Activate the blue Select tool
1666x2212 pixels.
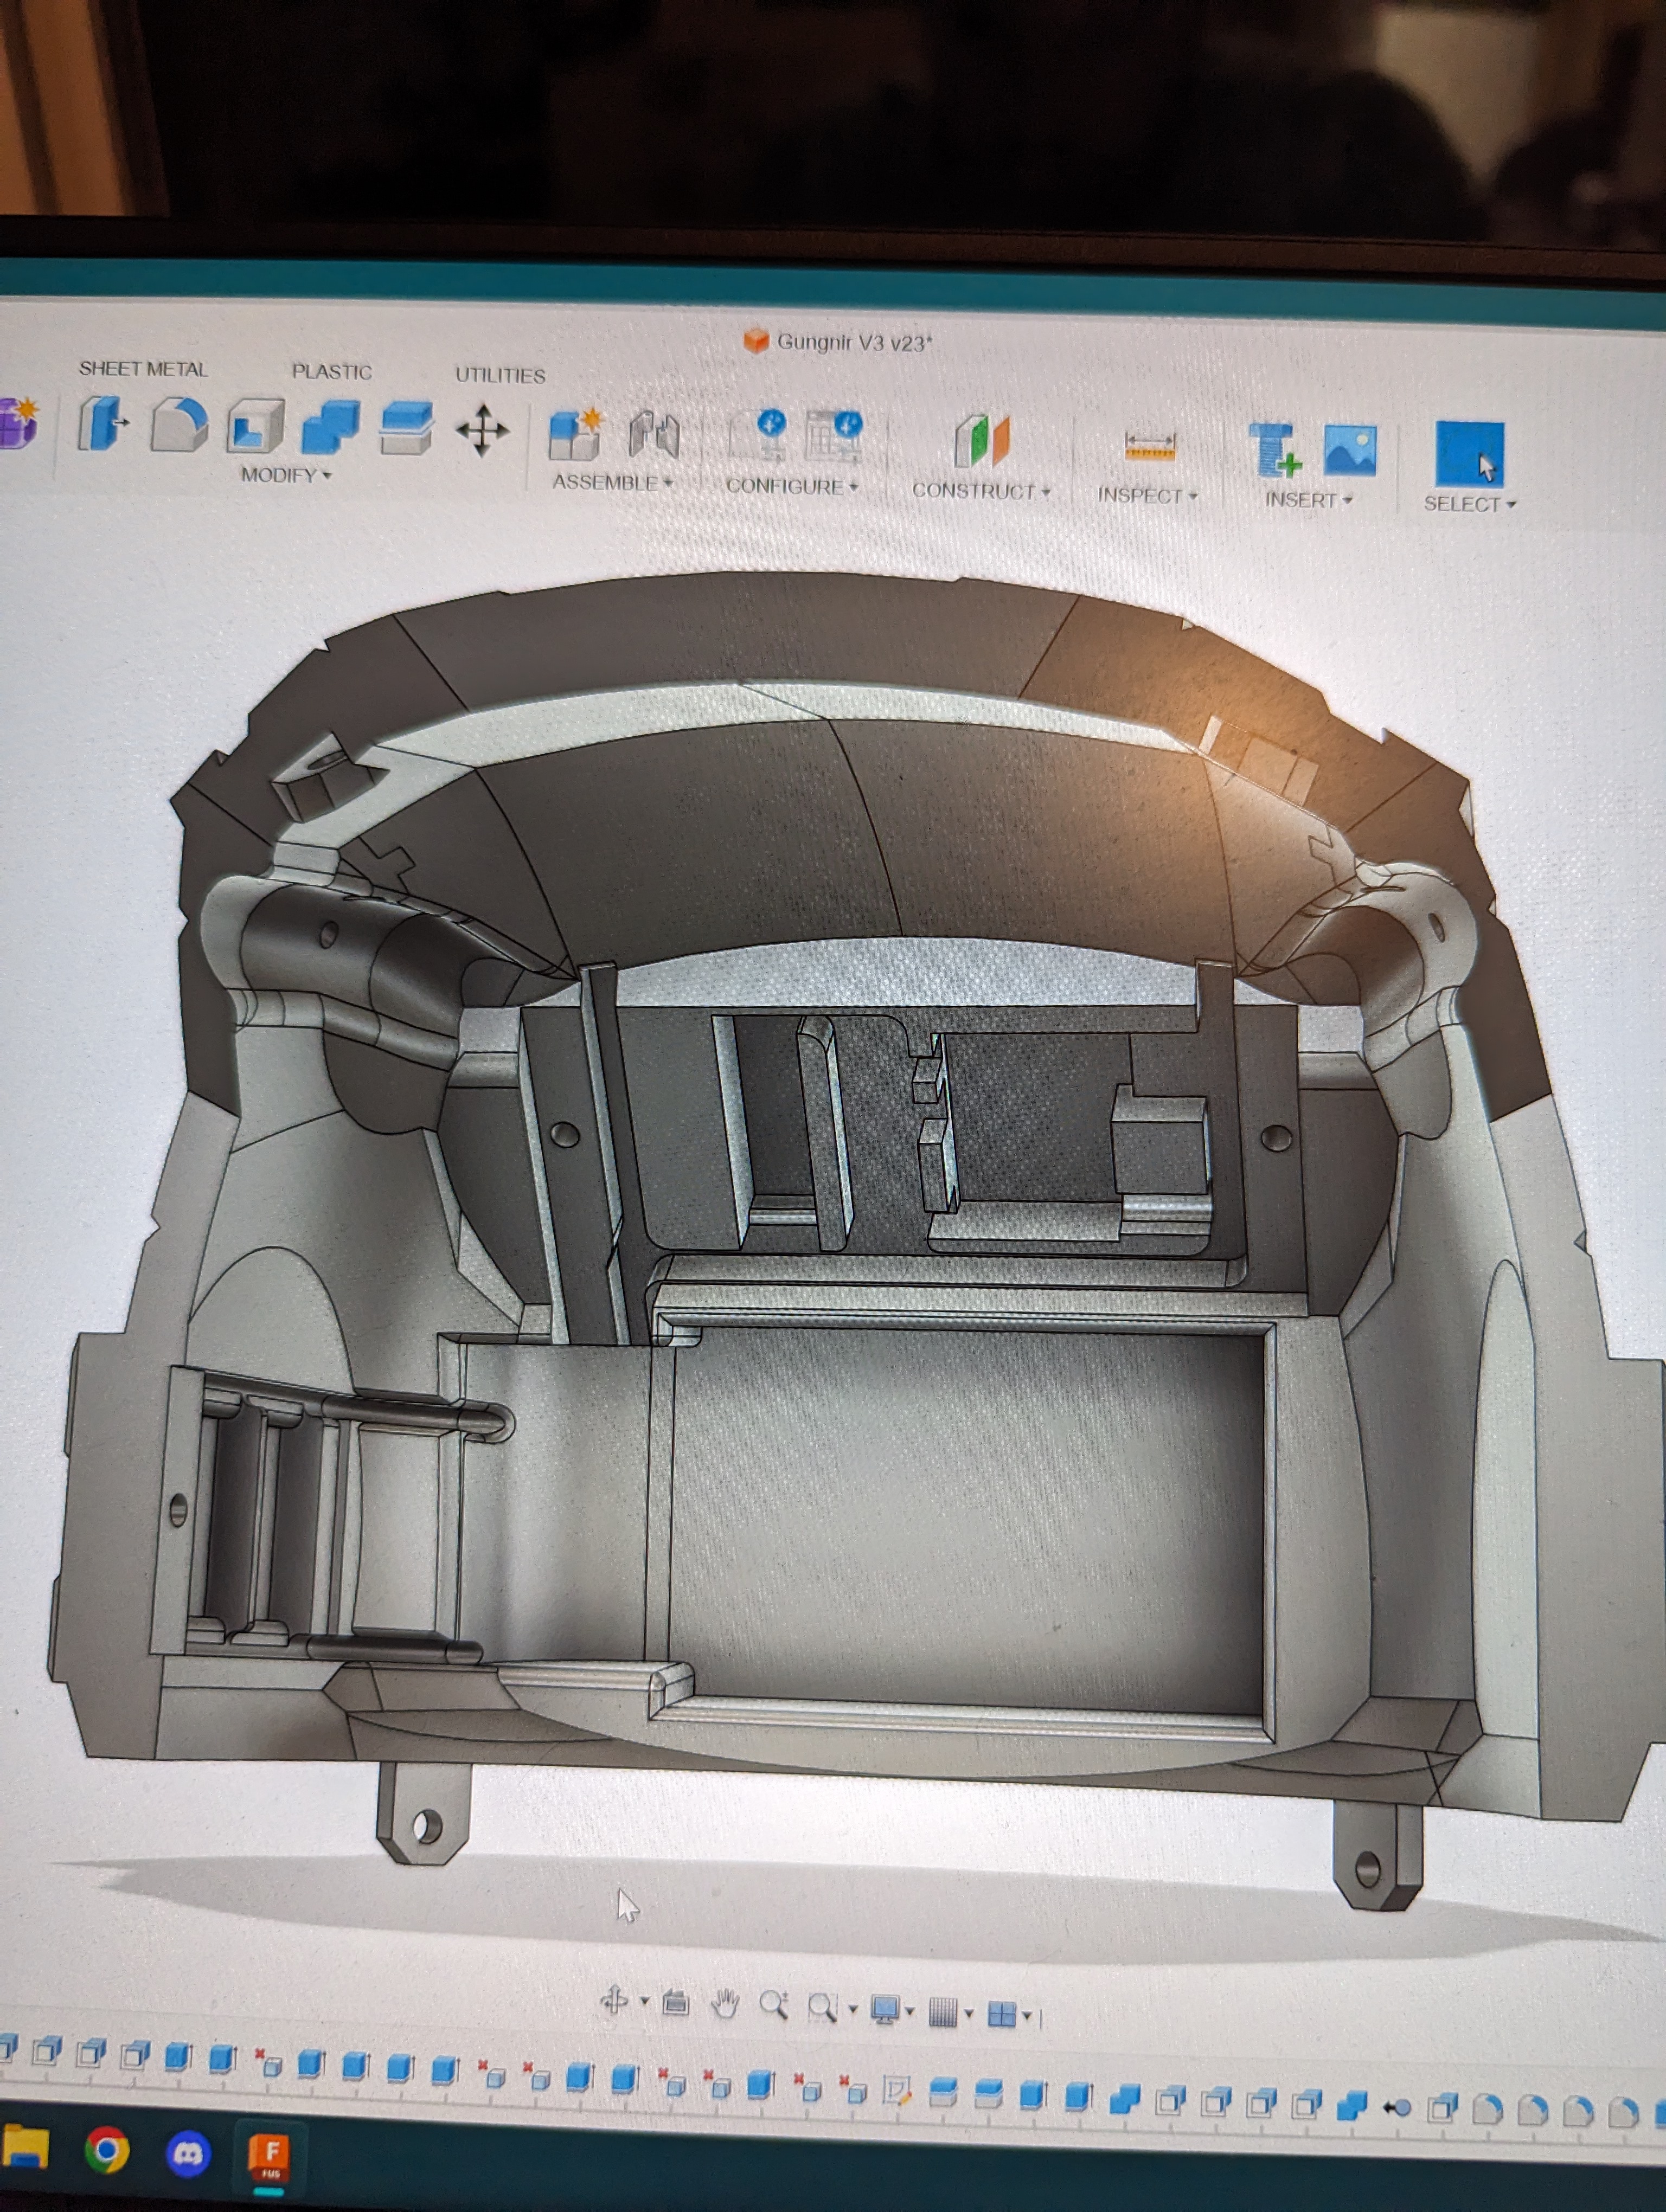point(1469,455)
